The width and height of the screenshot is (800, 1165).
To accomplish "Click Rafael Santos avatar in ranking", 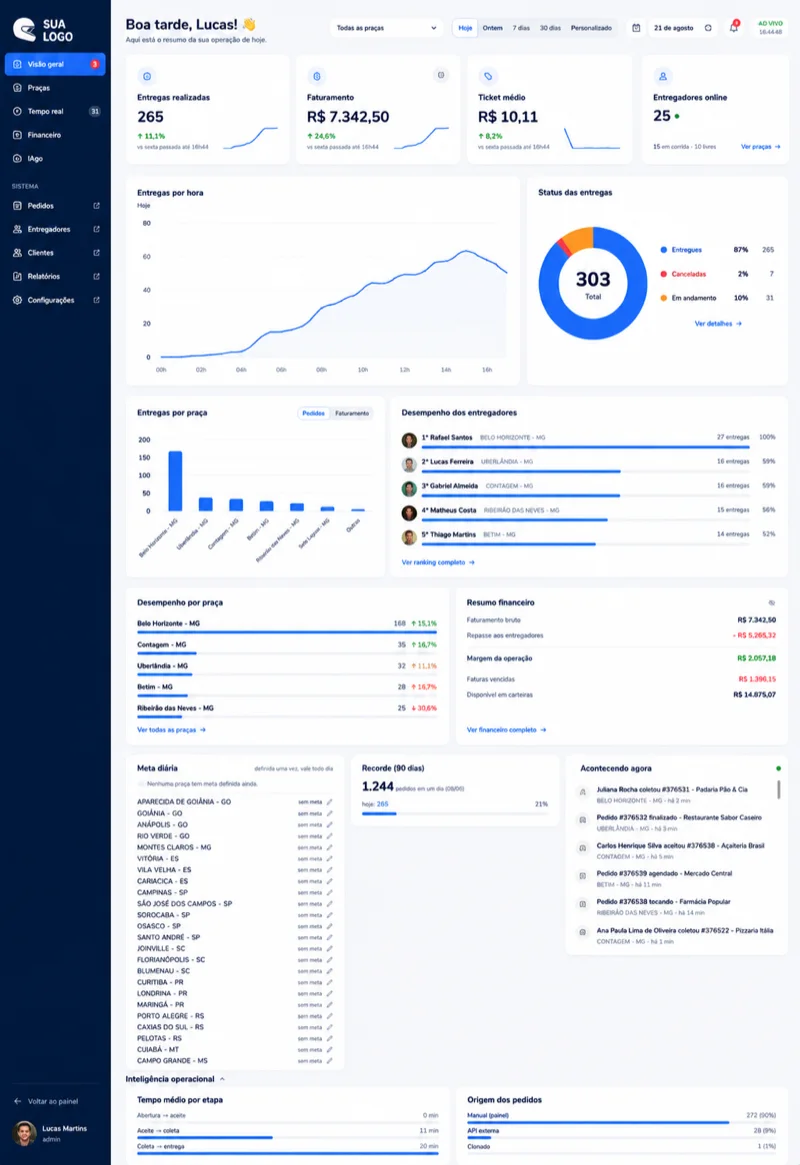I will pyautogui.click(x=409, y=440).
